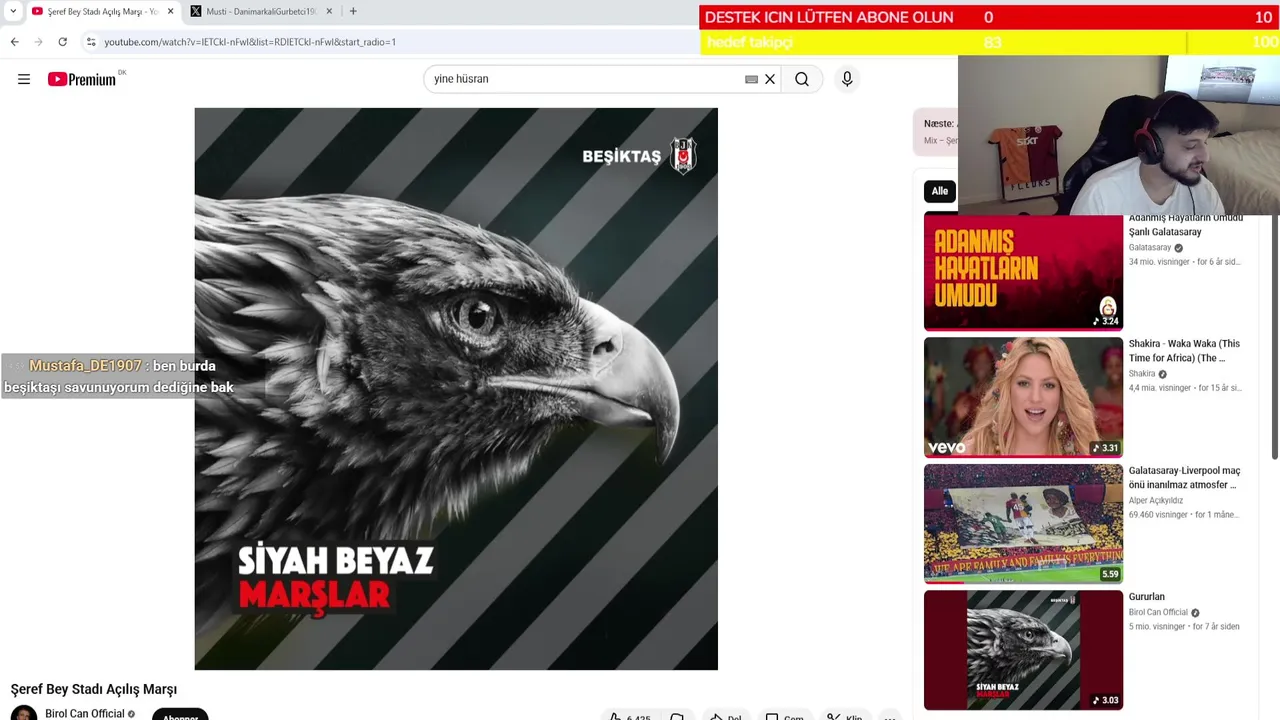Share the video via Del button
Viewport: 1280px width, 720px height.
pos(725,717)
